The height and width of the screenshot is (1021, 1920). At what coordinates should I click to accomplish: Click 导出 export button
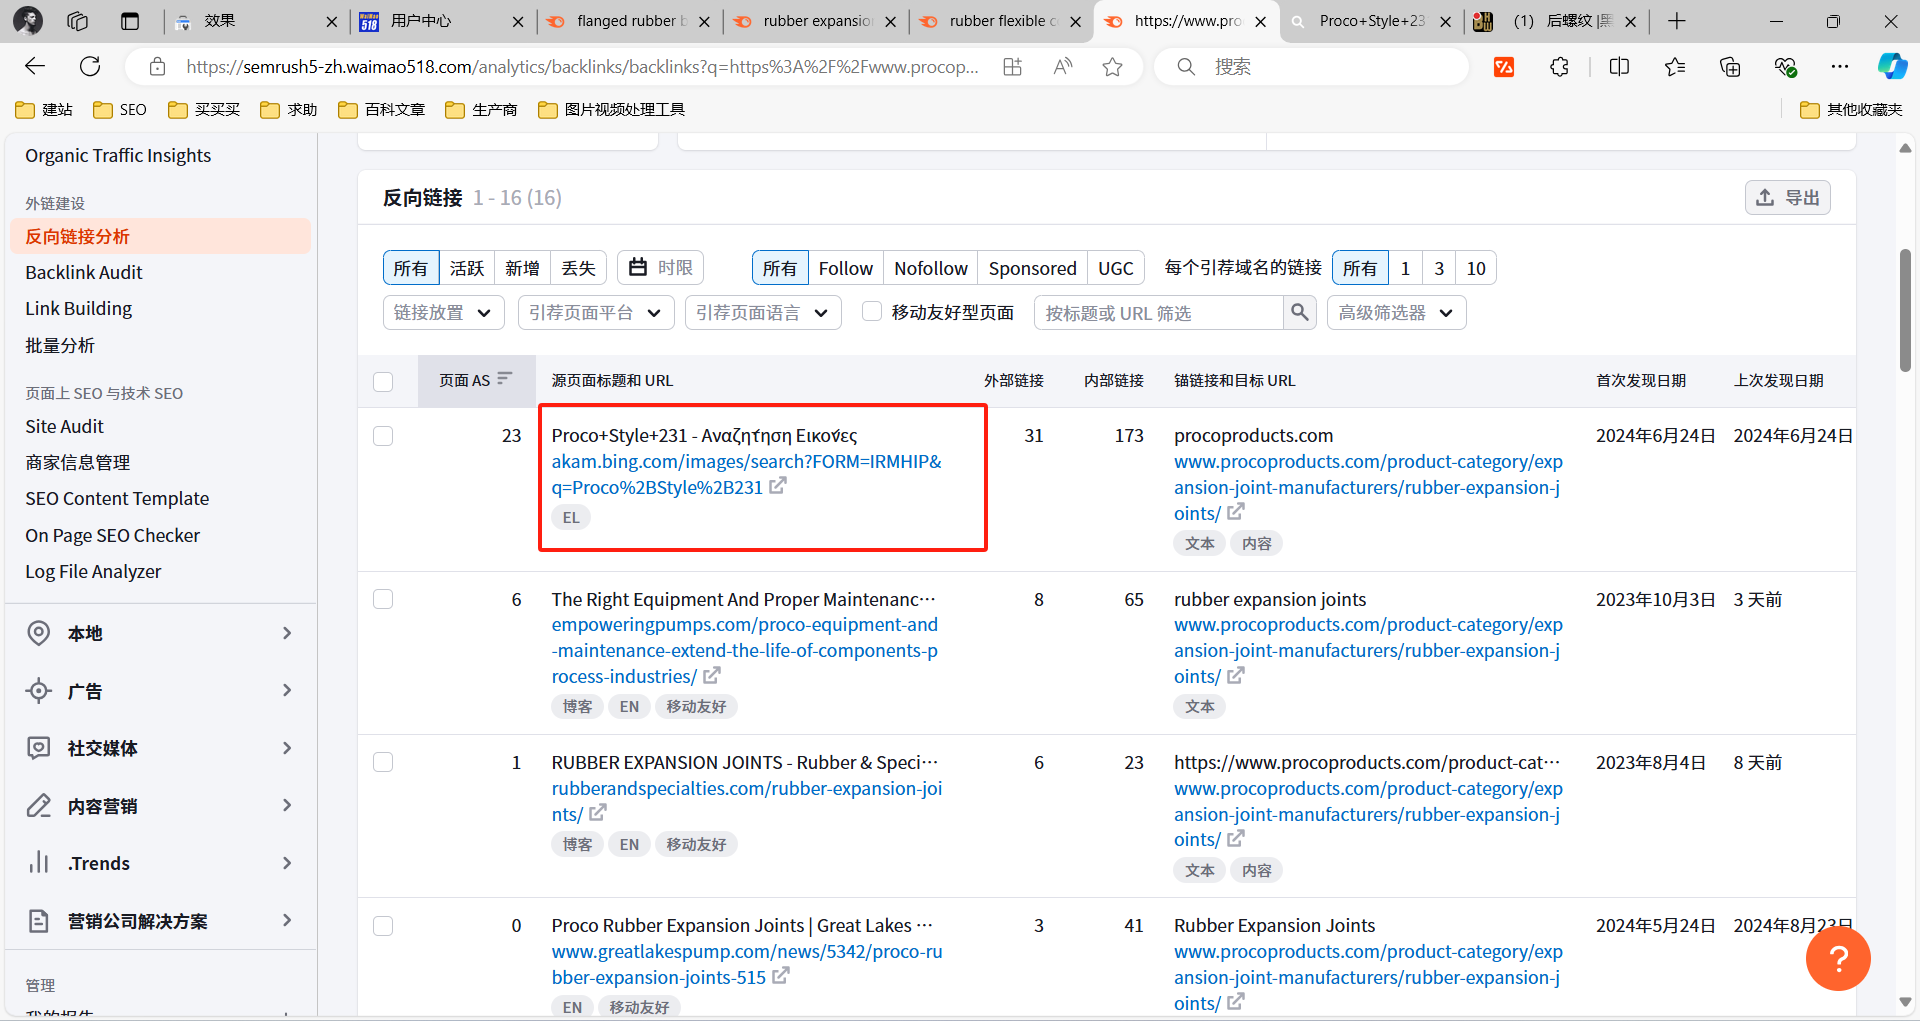(x=1788, y=197)
